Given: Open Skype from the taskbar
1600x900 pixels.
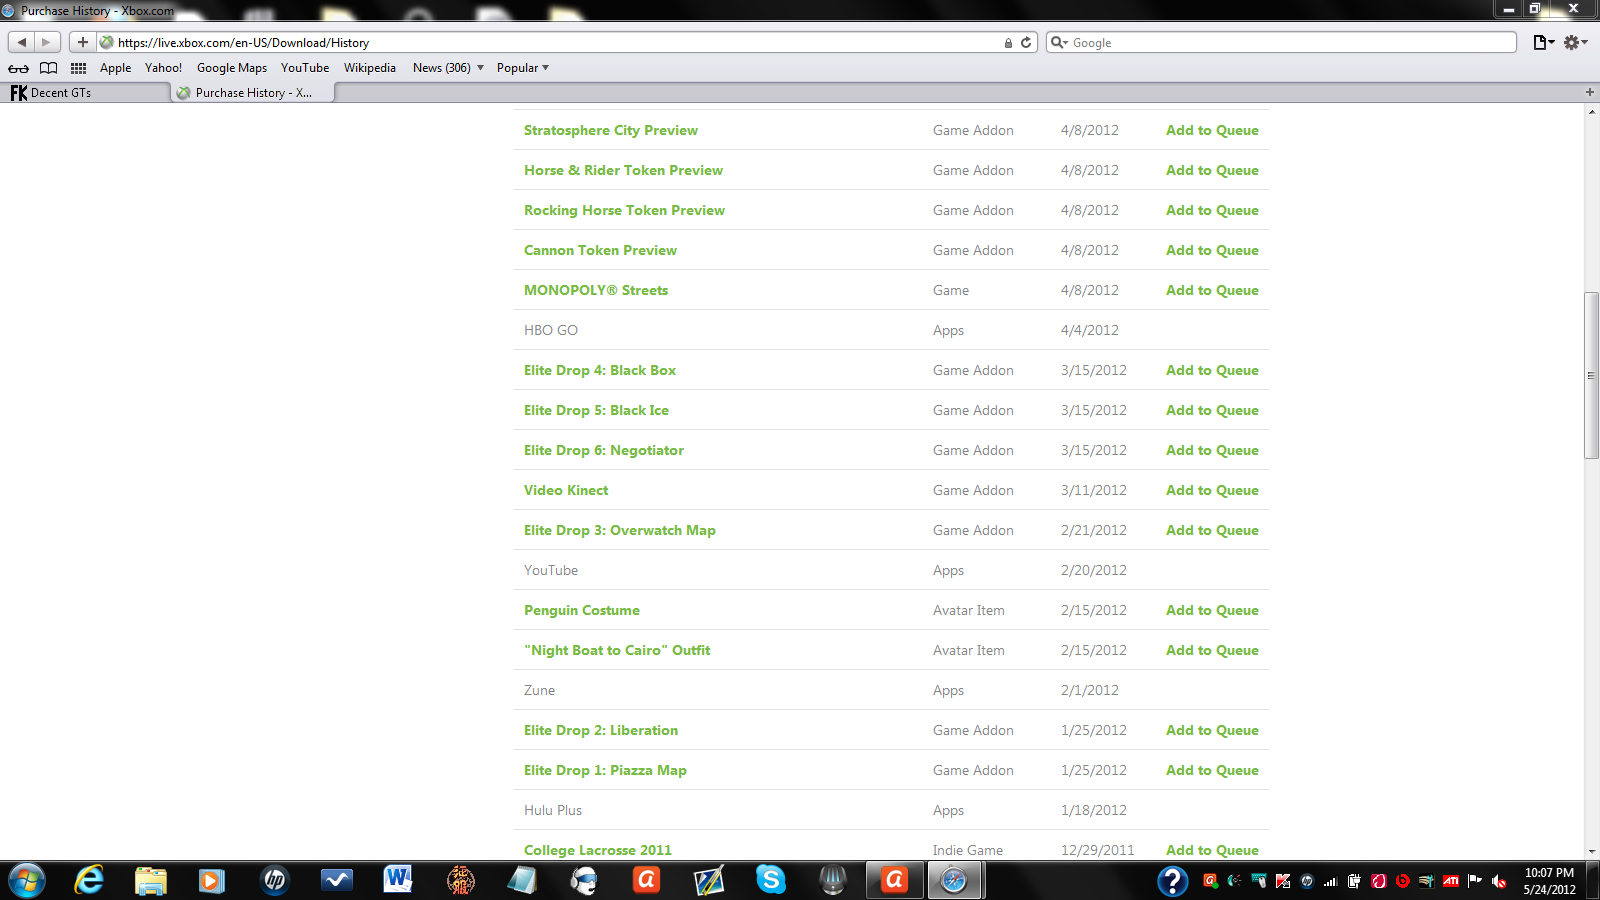Looking at the screenshot, I should (771, 880).
